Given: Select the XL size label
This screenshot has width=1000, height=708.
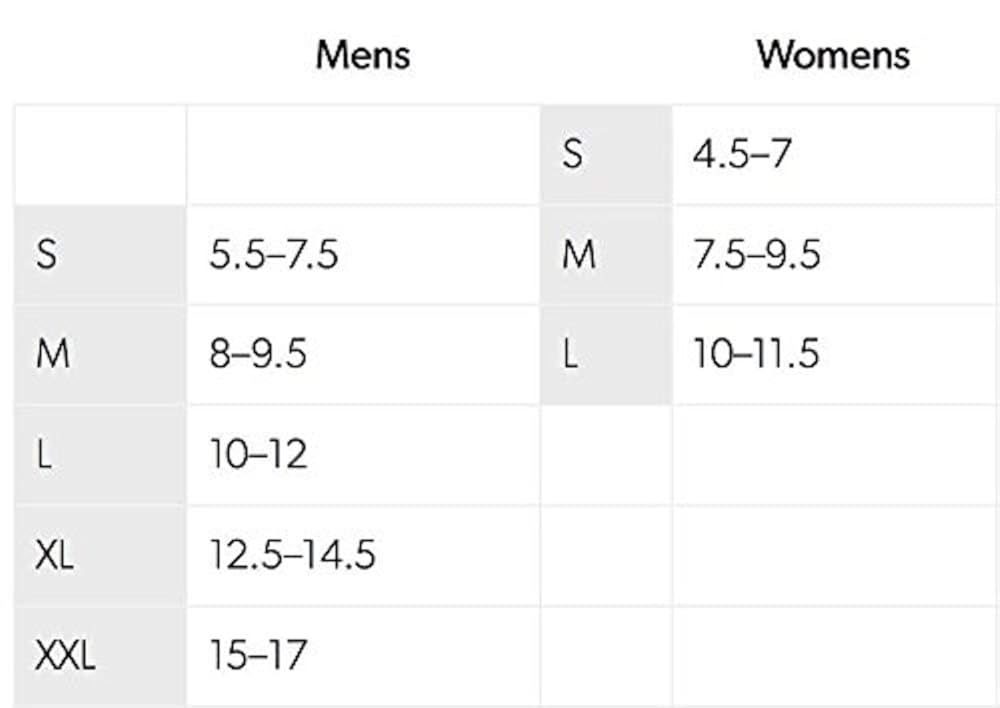Looking at the screenshot, I should [55, 555].
